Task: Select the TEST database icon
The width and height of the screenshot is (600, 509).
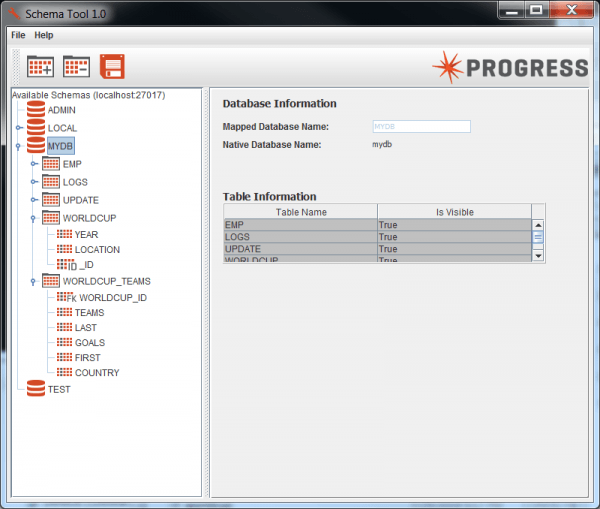Action: (x=36, y=389)
